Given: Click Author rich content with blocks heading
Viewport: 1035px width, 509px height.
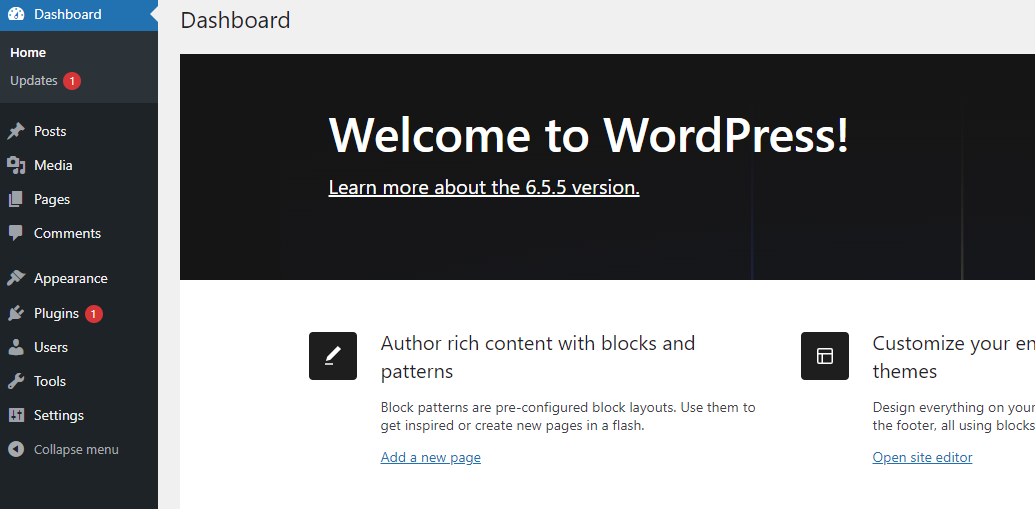Looking at the screenshot, I should click(x=538, y=357).
